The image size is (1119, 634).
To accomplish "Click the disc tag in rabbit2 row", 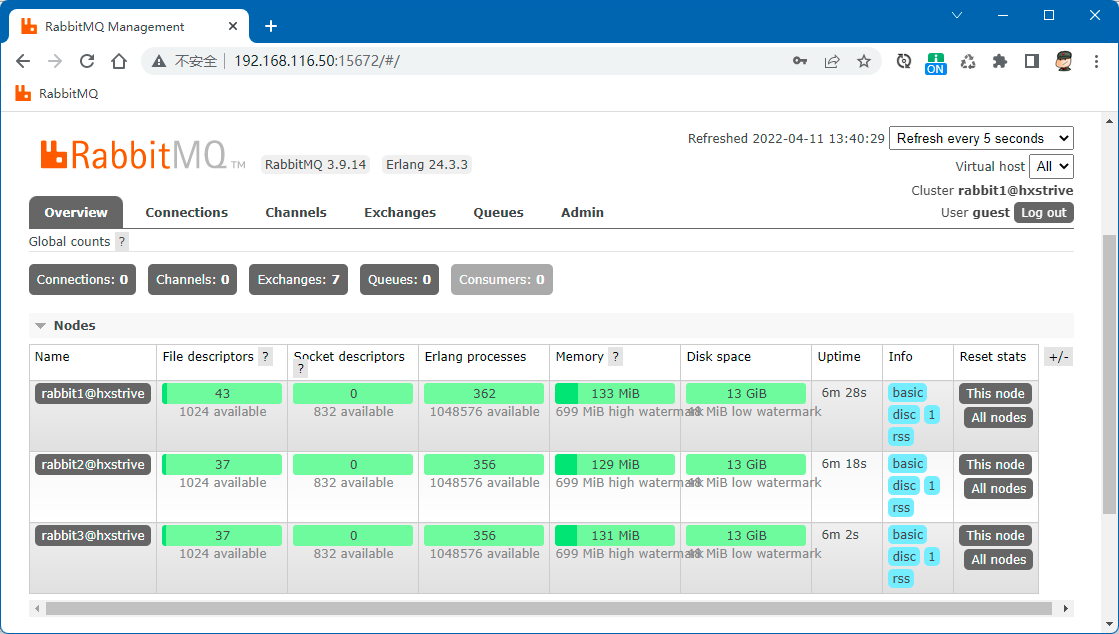I will tap(903, 485).
